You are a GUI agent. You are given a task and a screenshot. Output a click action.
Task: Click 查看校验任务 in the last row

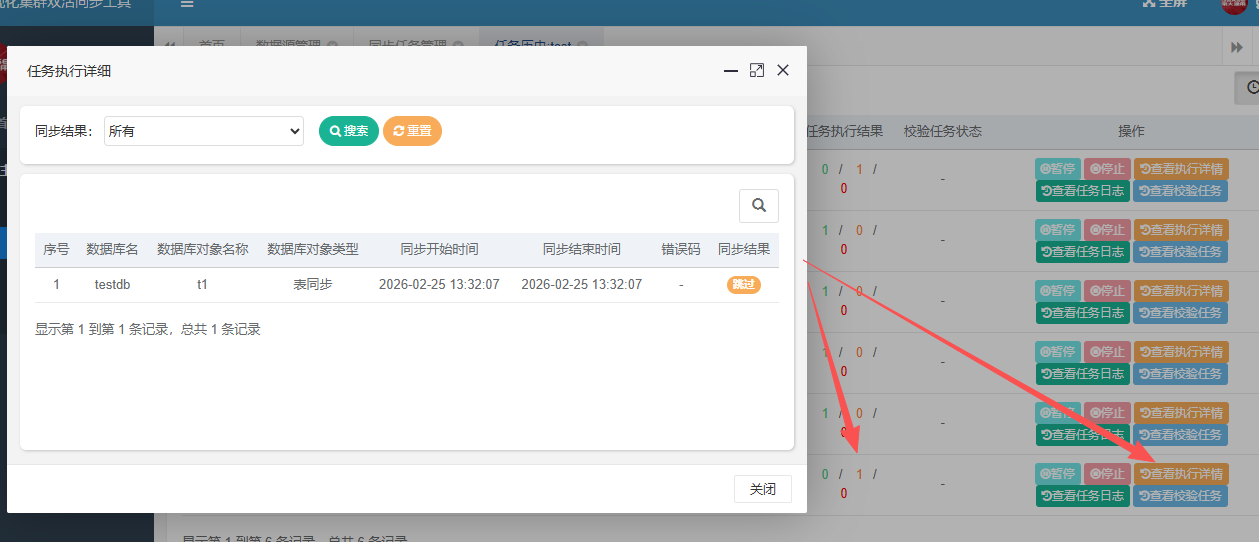click(x=1180, y=496)
